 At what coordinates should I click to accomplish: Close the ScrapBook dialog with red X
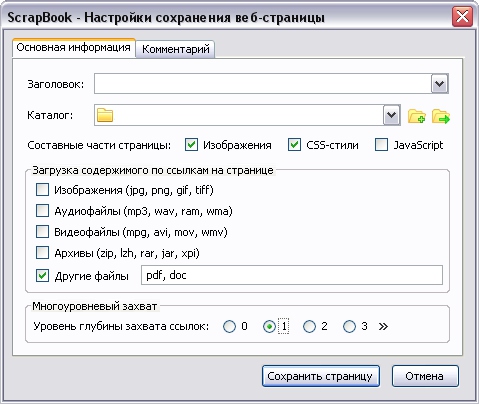point(462,17)
